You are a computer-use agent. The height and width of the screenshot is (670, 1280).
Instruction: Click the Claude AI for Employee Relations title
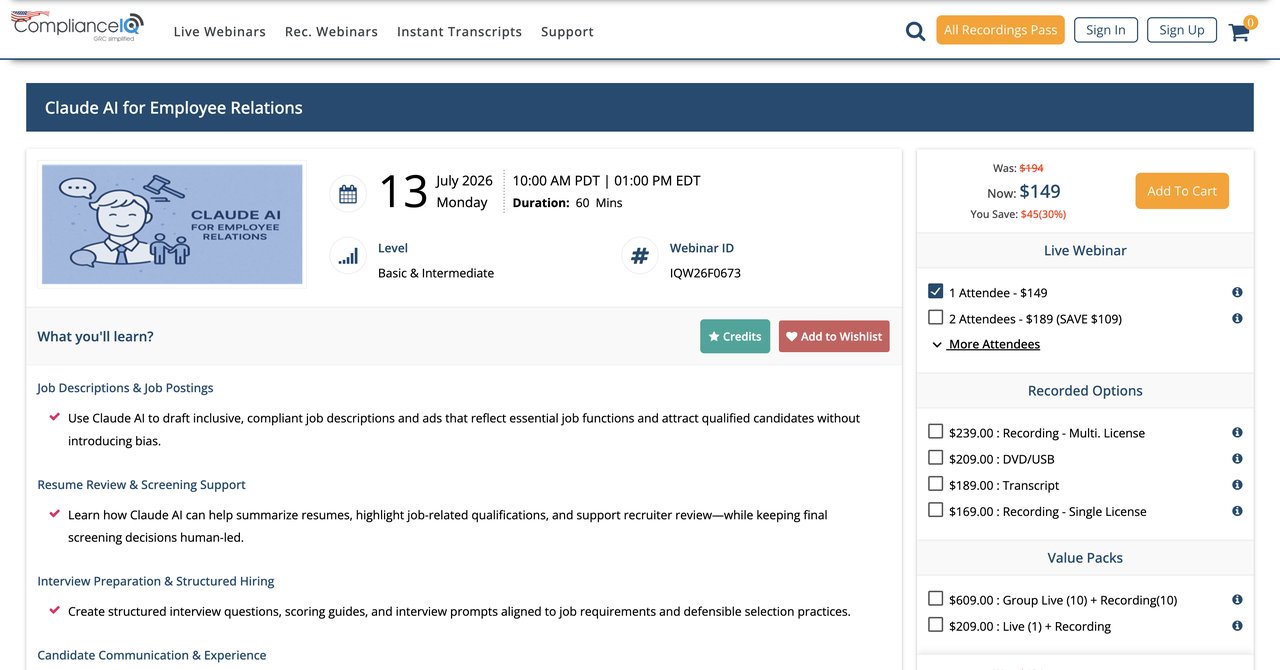click(174, 107)
